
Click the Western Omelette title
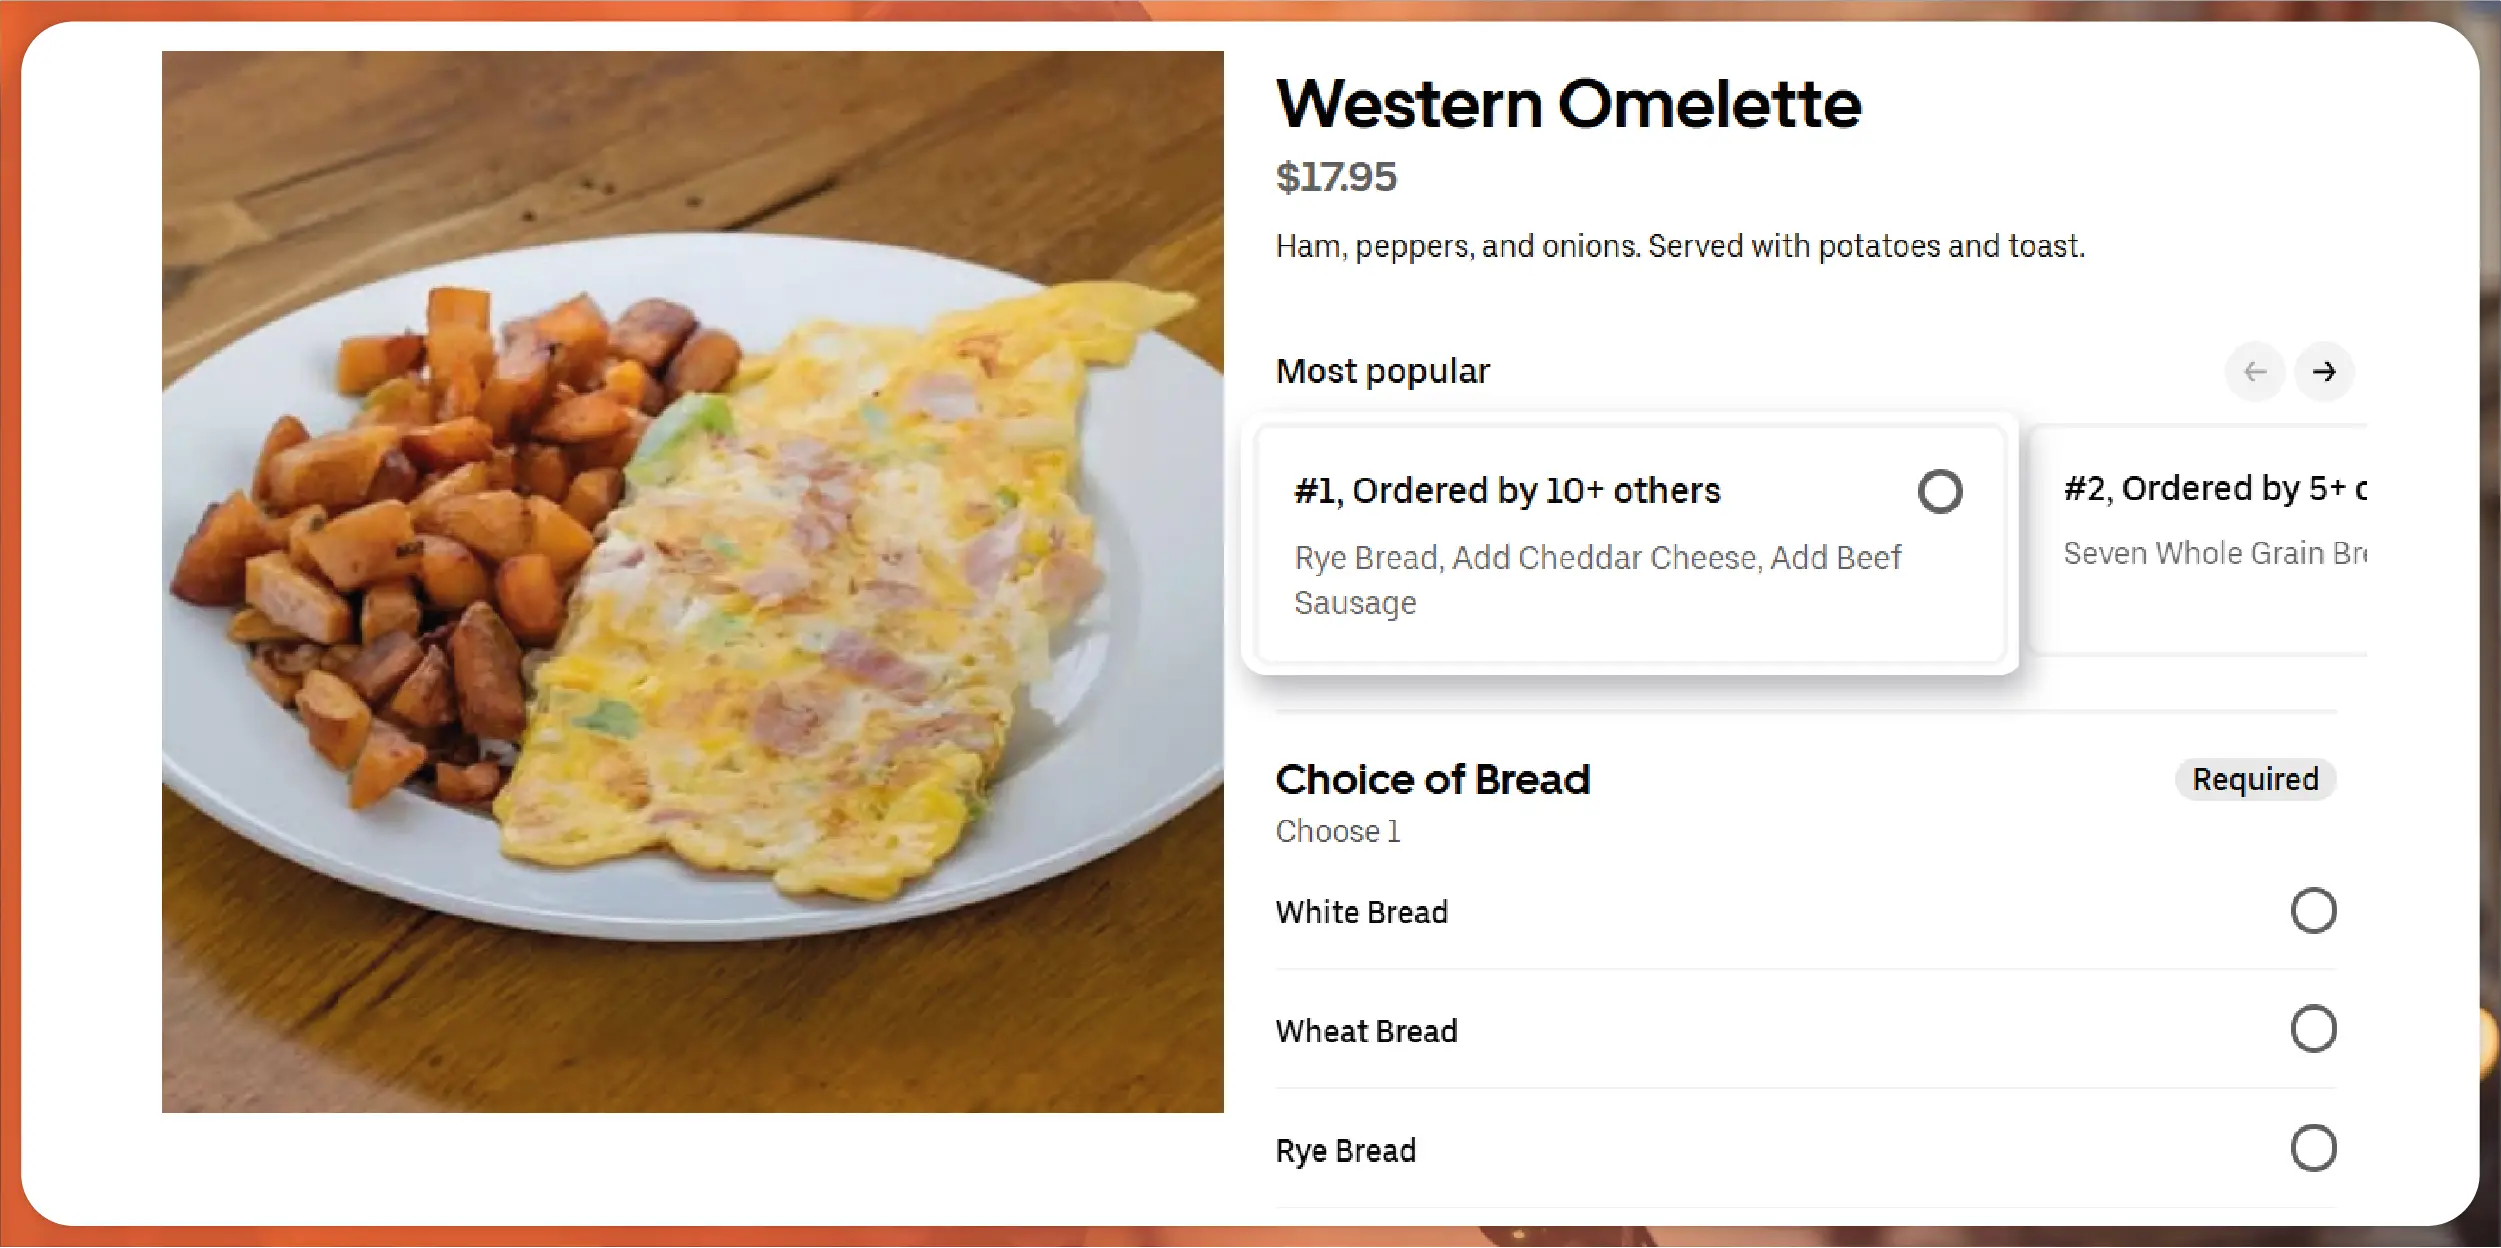[1568, 104]
